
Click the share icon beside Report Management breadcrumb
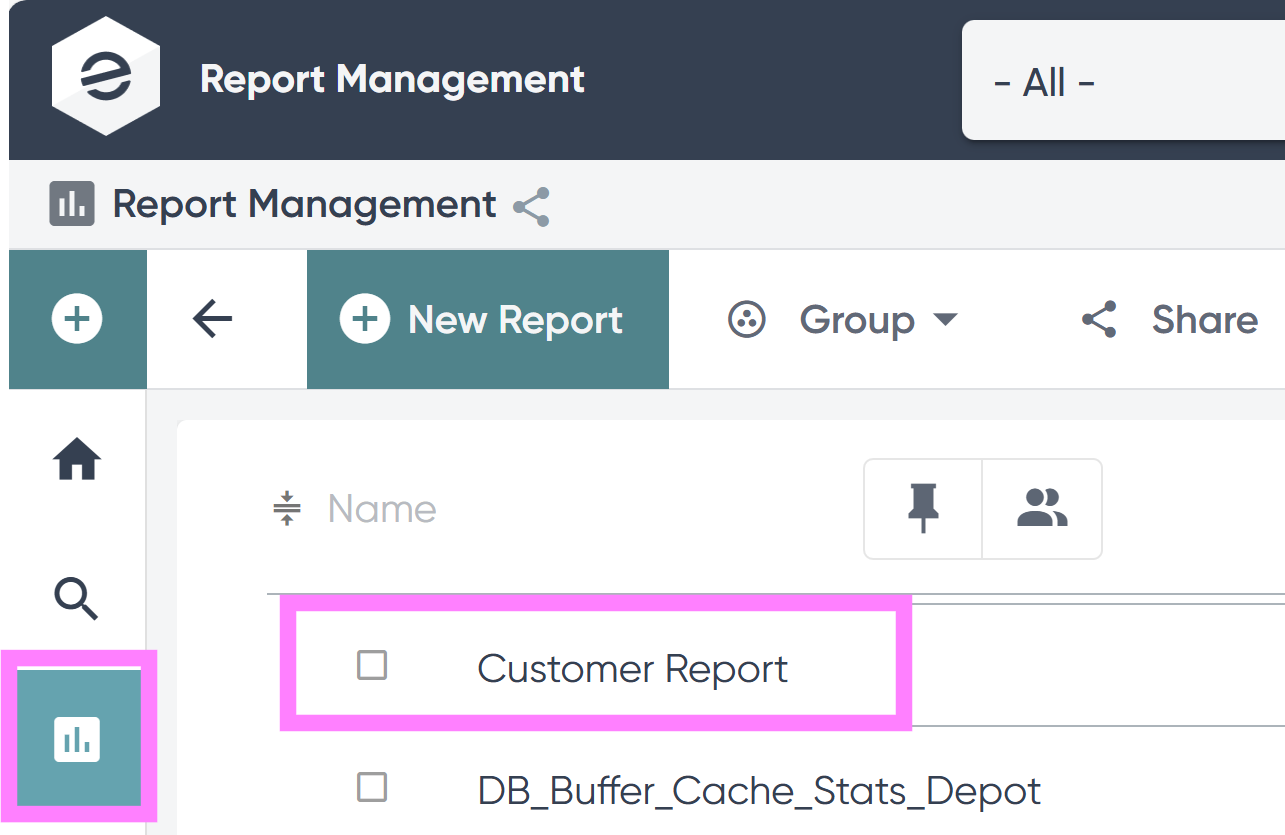[531, 206]
